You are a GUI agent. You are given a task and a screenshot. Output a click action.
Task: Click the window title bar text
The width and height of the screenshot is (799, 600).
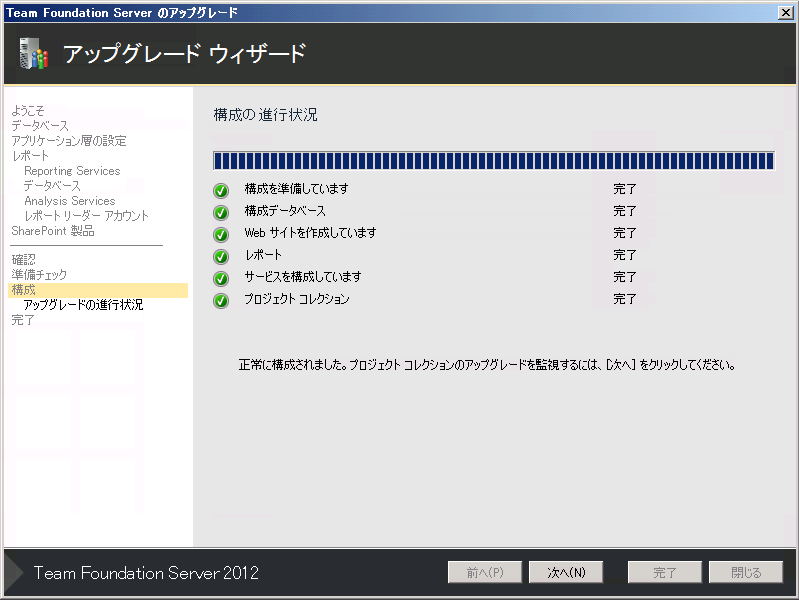tap(122, 13)
